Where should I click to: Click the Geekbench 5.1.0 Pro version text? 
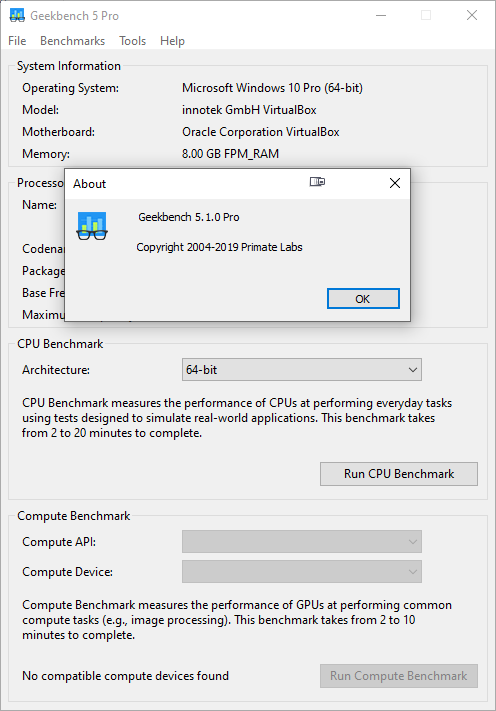189,217
